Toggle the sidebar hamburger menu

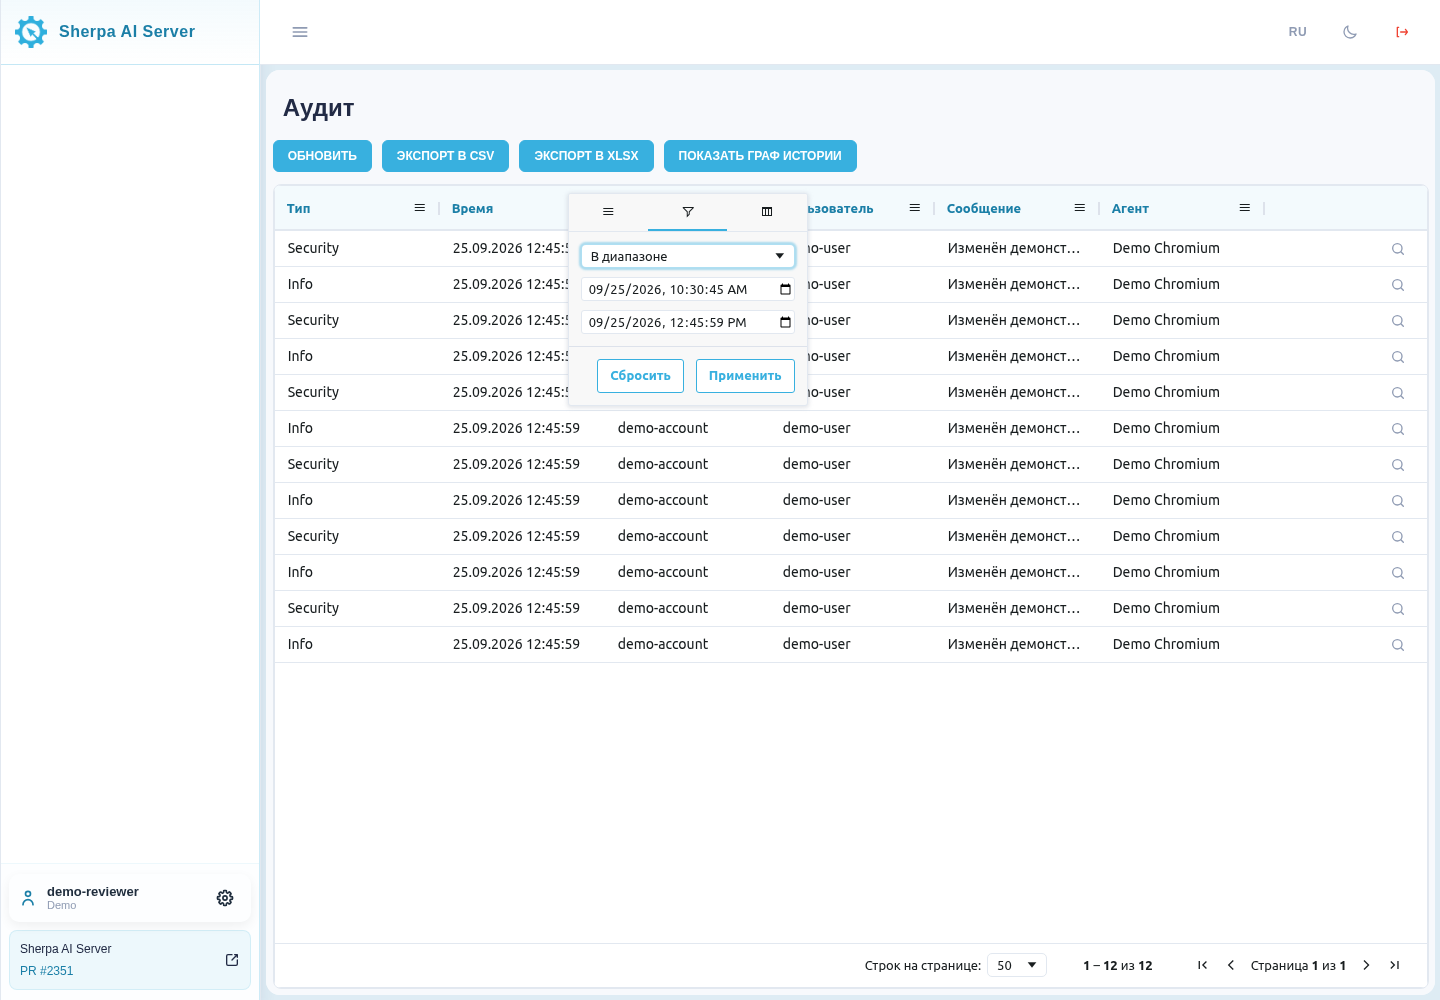point(300,32)
